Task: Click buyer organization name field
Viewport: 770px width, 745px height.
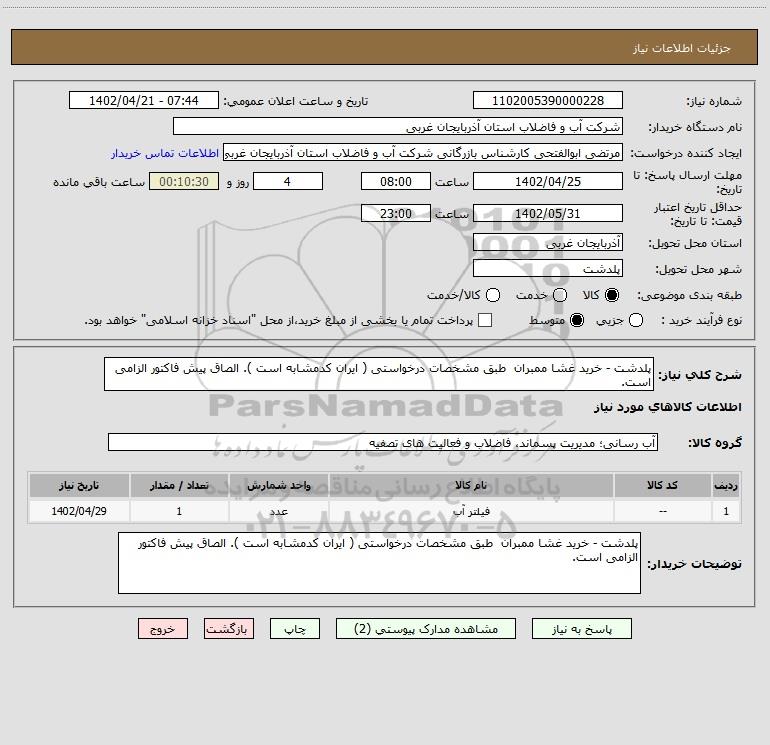Action: point(398,126)
